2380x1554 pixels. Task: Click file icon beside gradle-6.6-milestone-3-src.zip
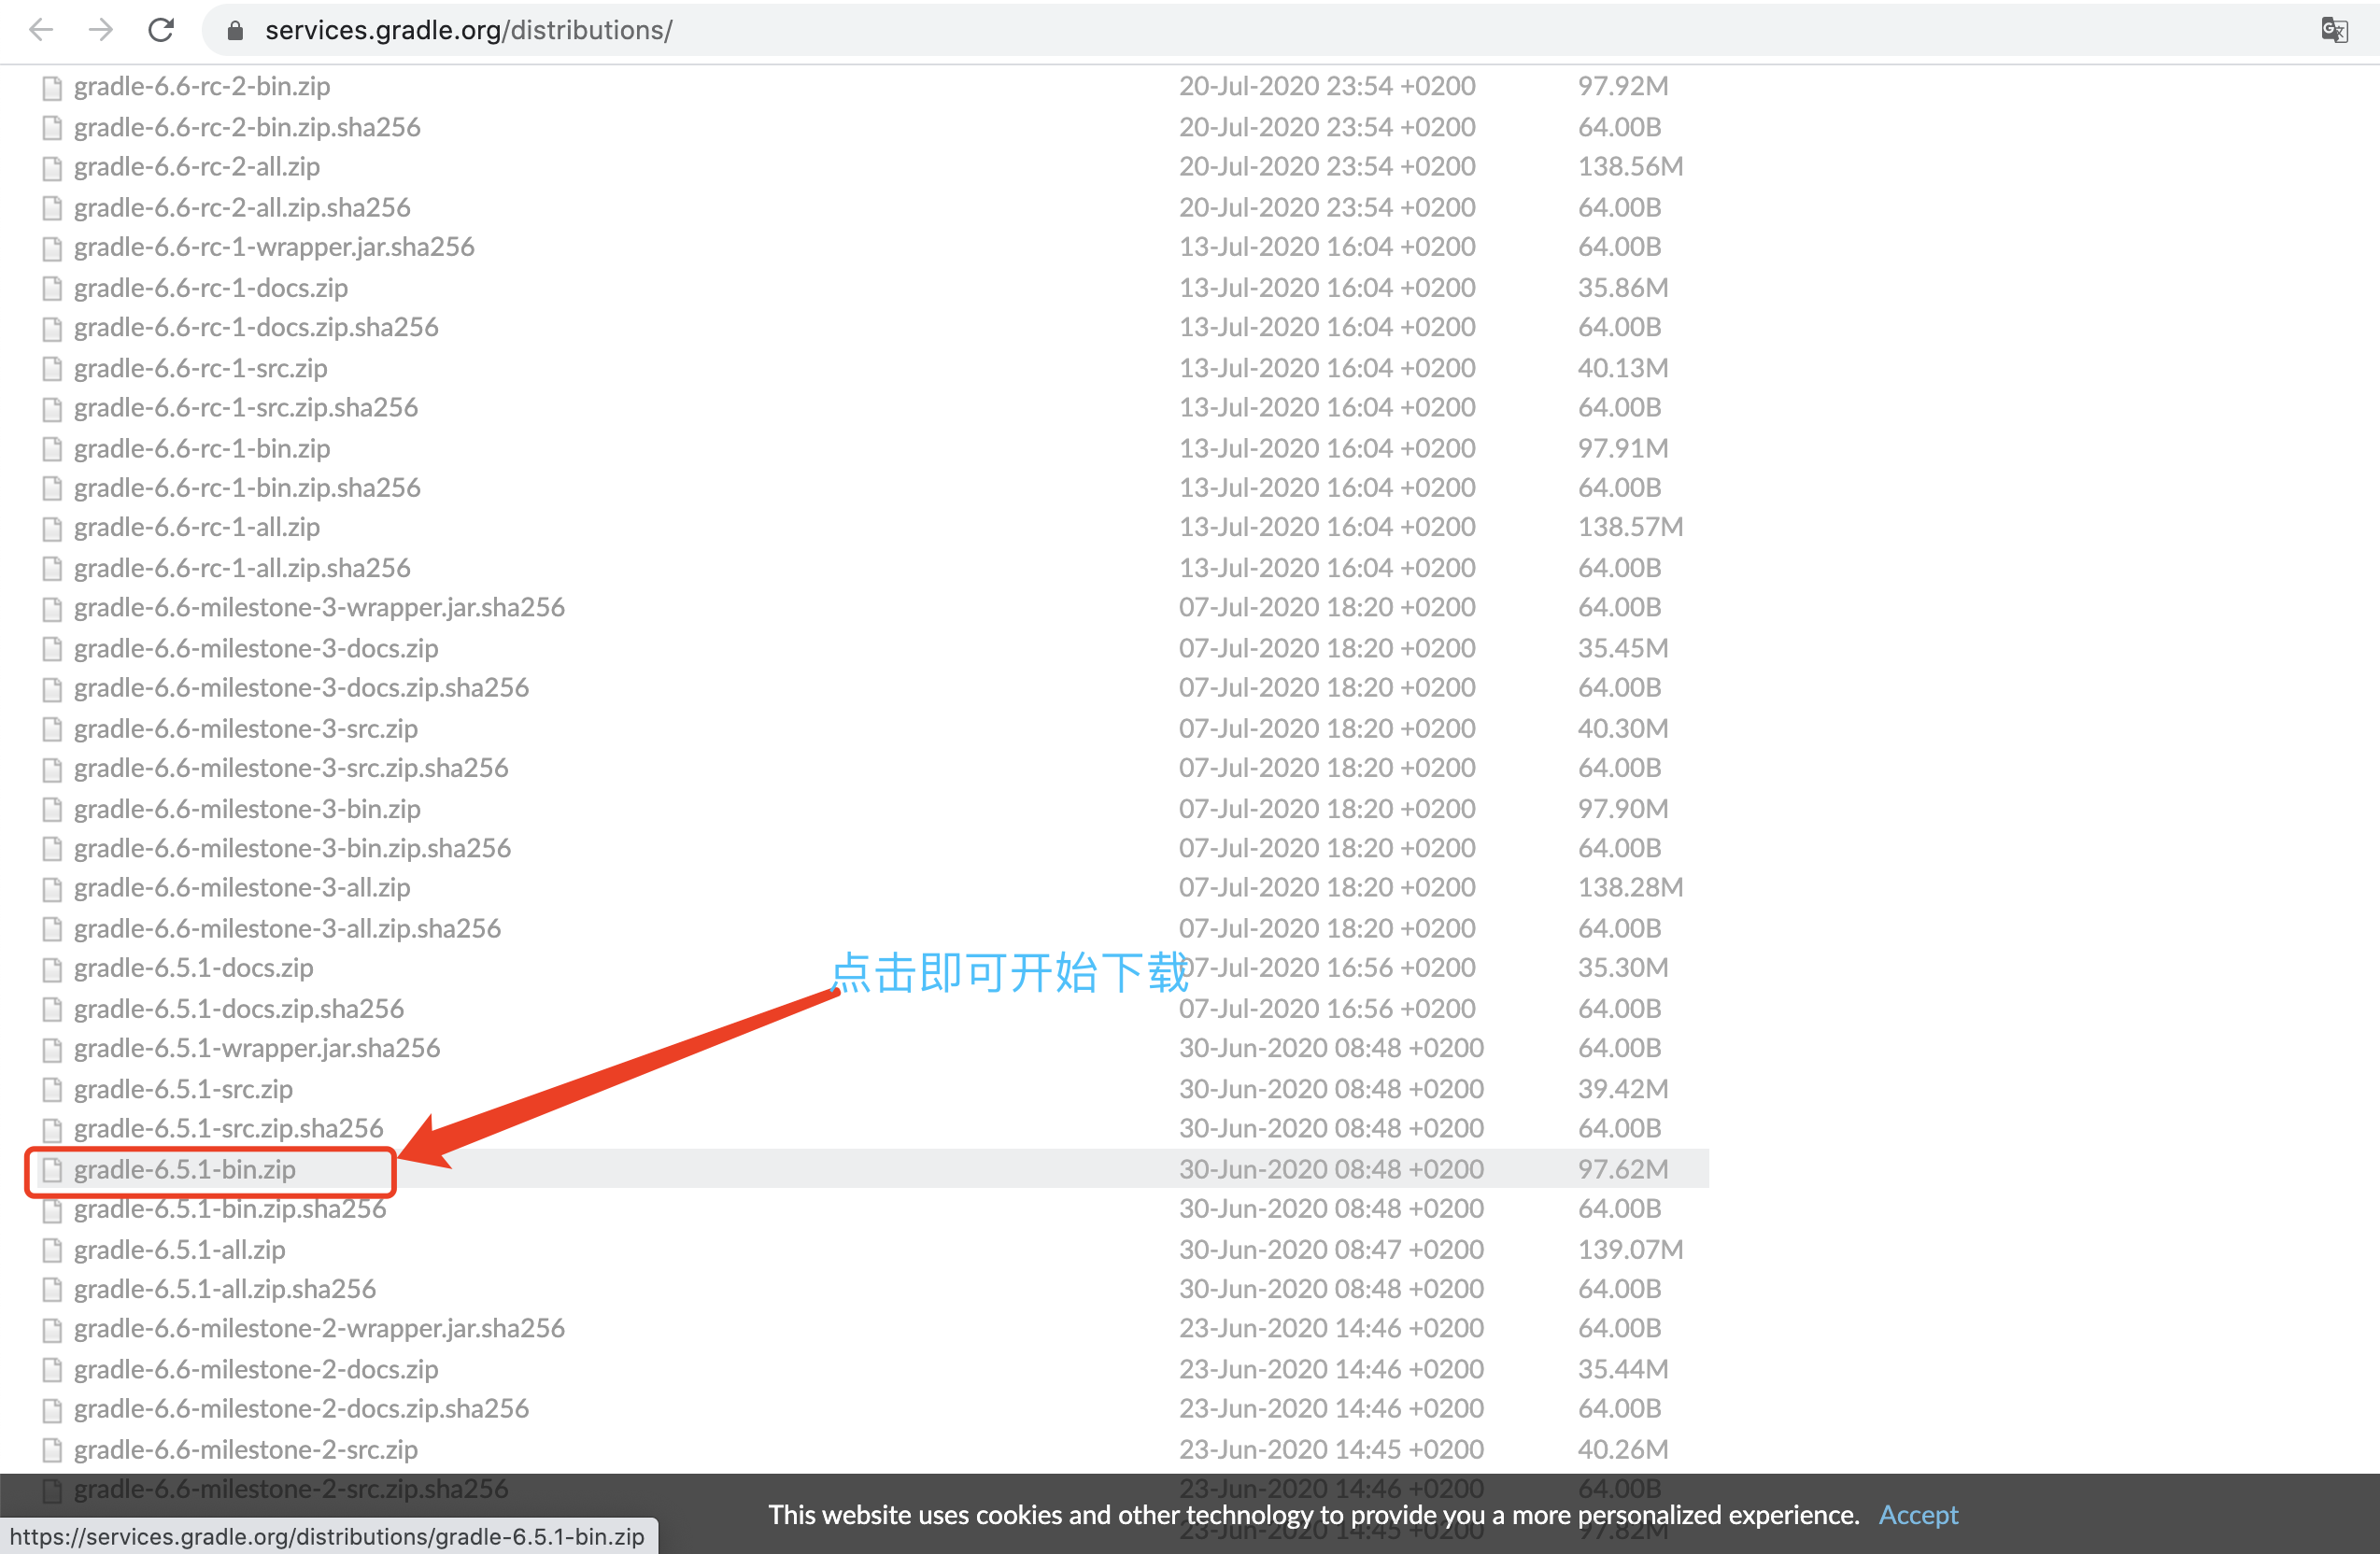pos(52,729)
